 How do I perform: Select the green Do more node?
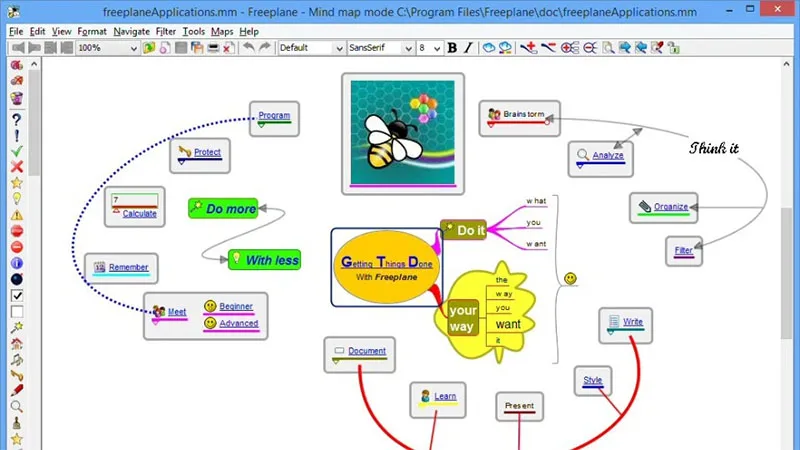coord(223,209)
